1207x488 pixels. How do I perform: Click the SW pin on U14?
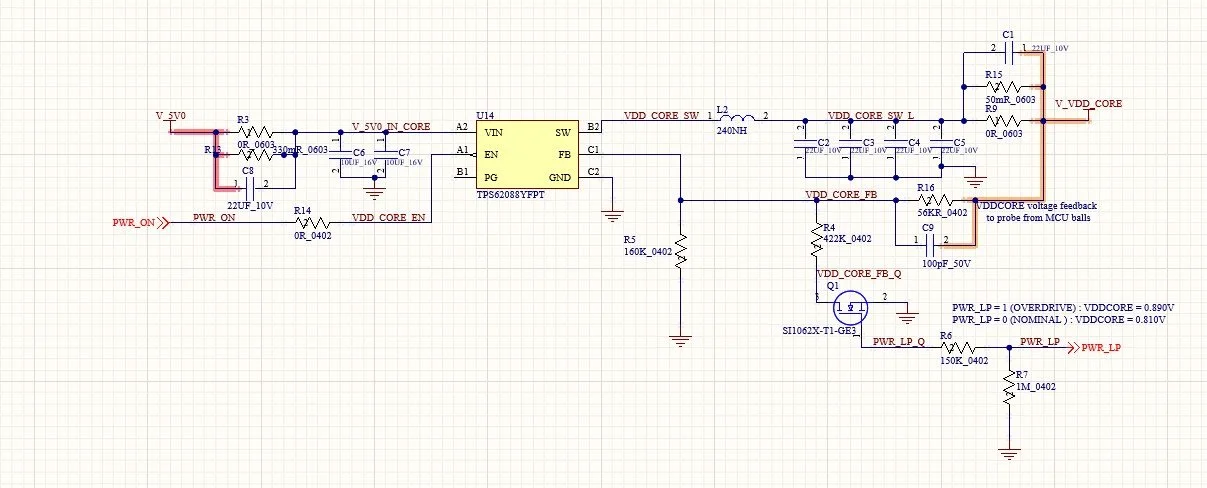562,133
